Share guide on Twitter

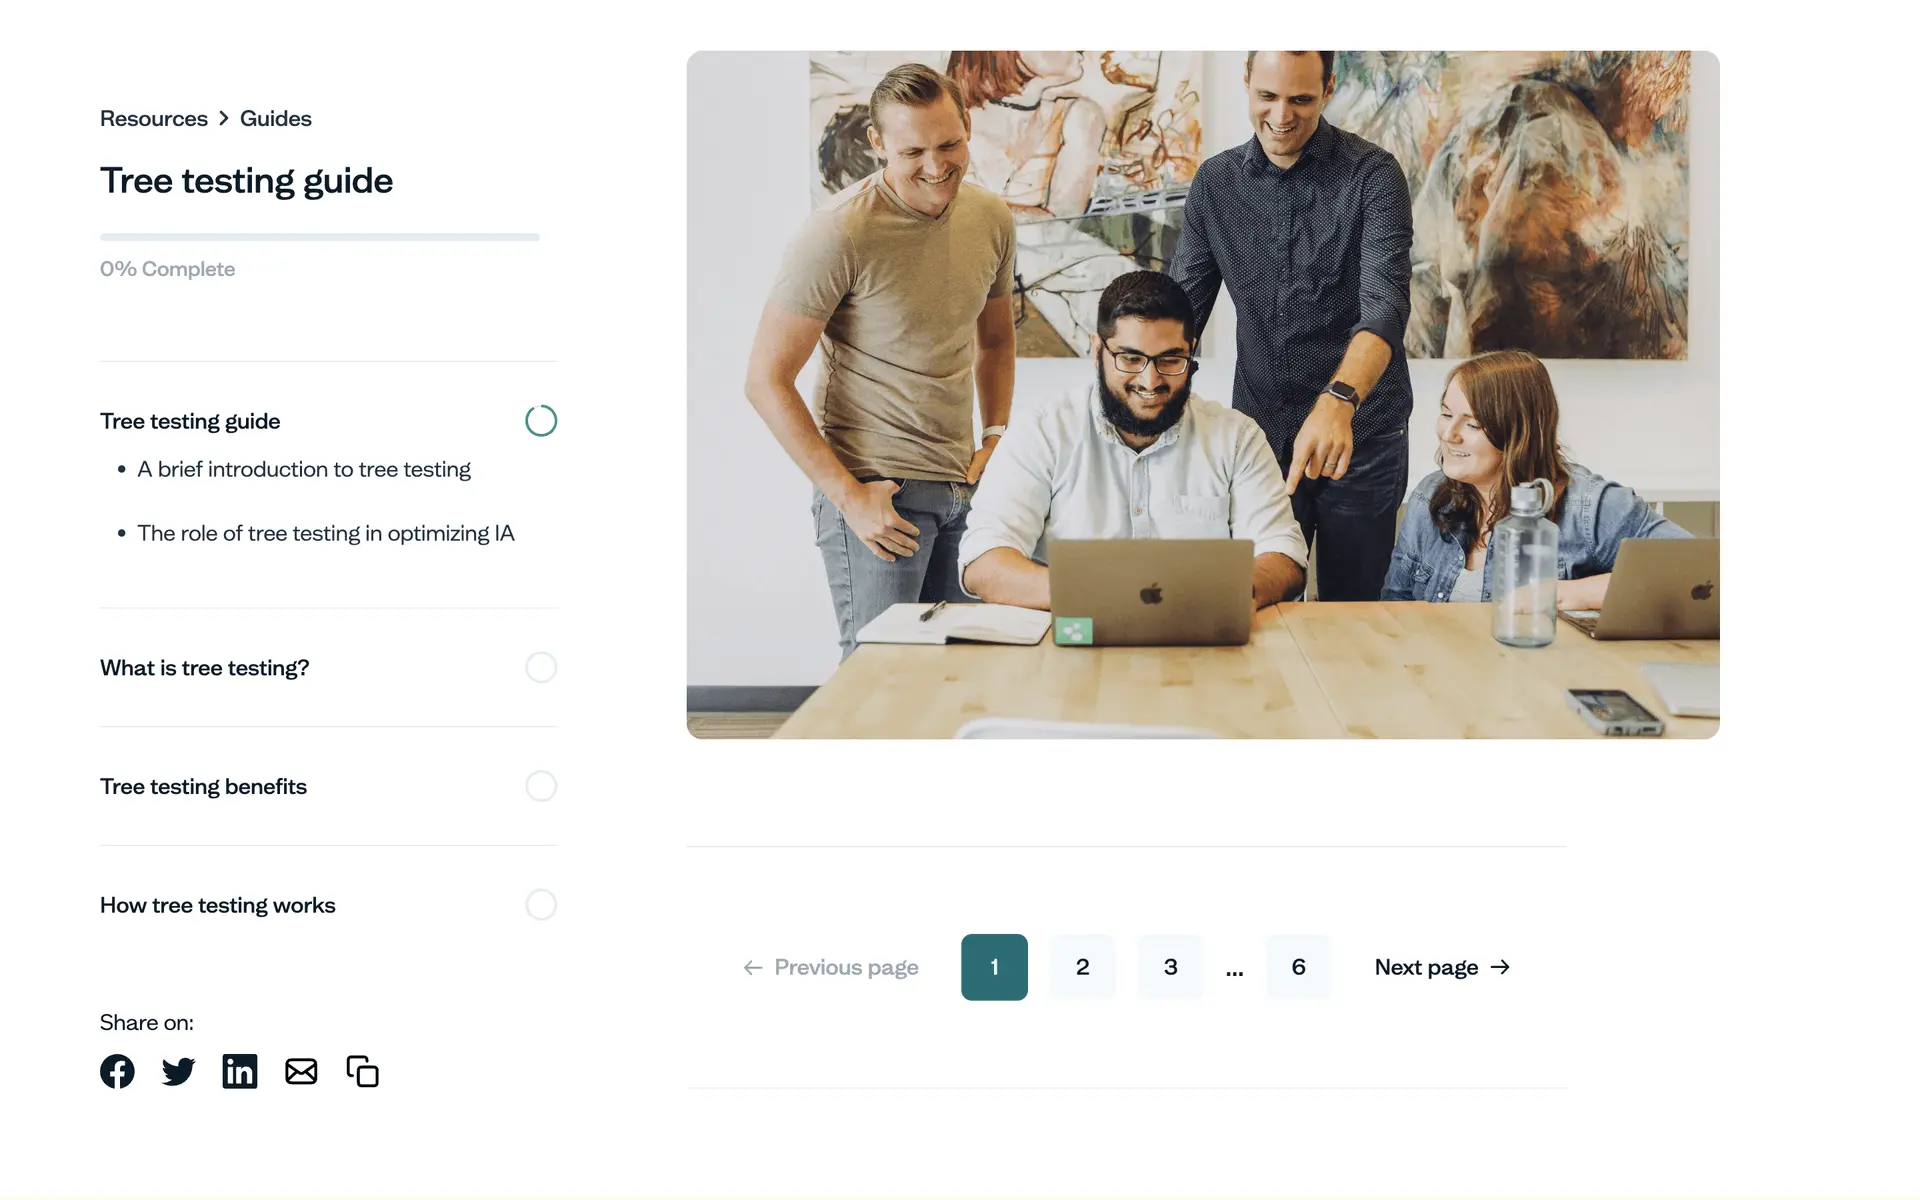point(178,1071)
